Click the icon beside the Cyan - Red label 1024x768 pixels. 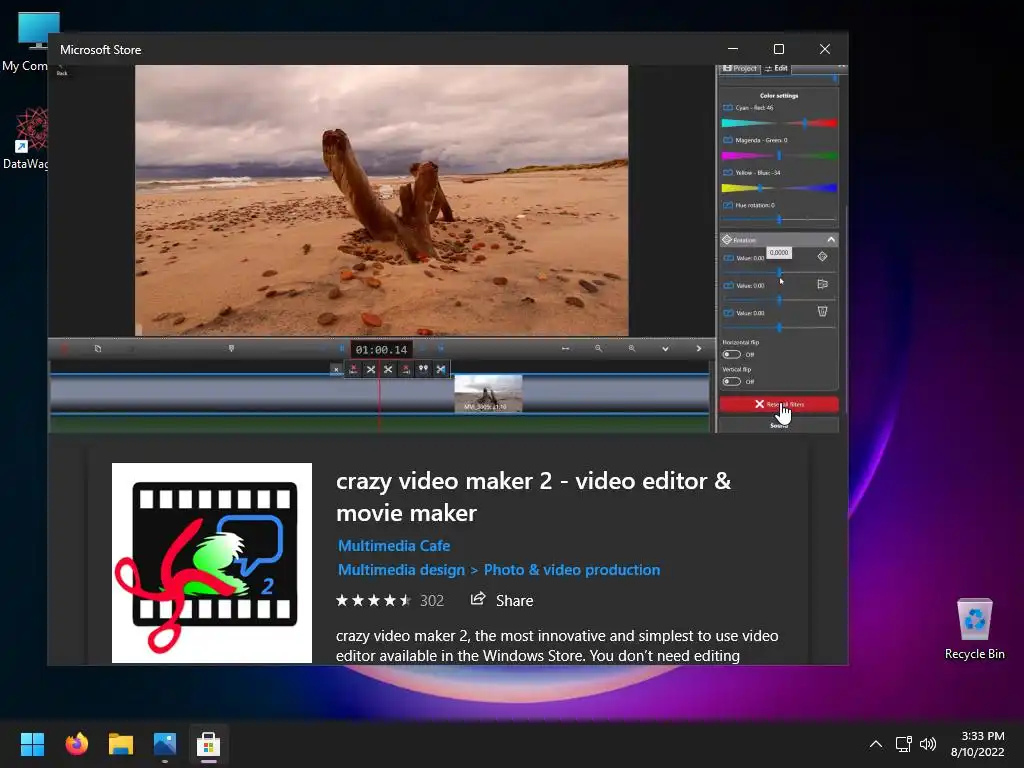728,108
